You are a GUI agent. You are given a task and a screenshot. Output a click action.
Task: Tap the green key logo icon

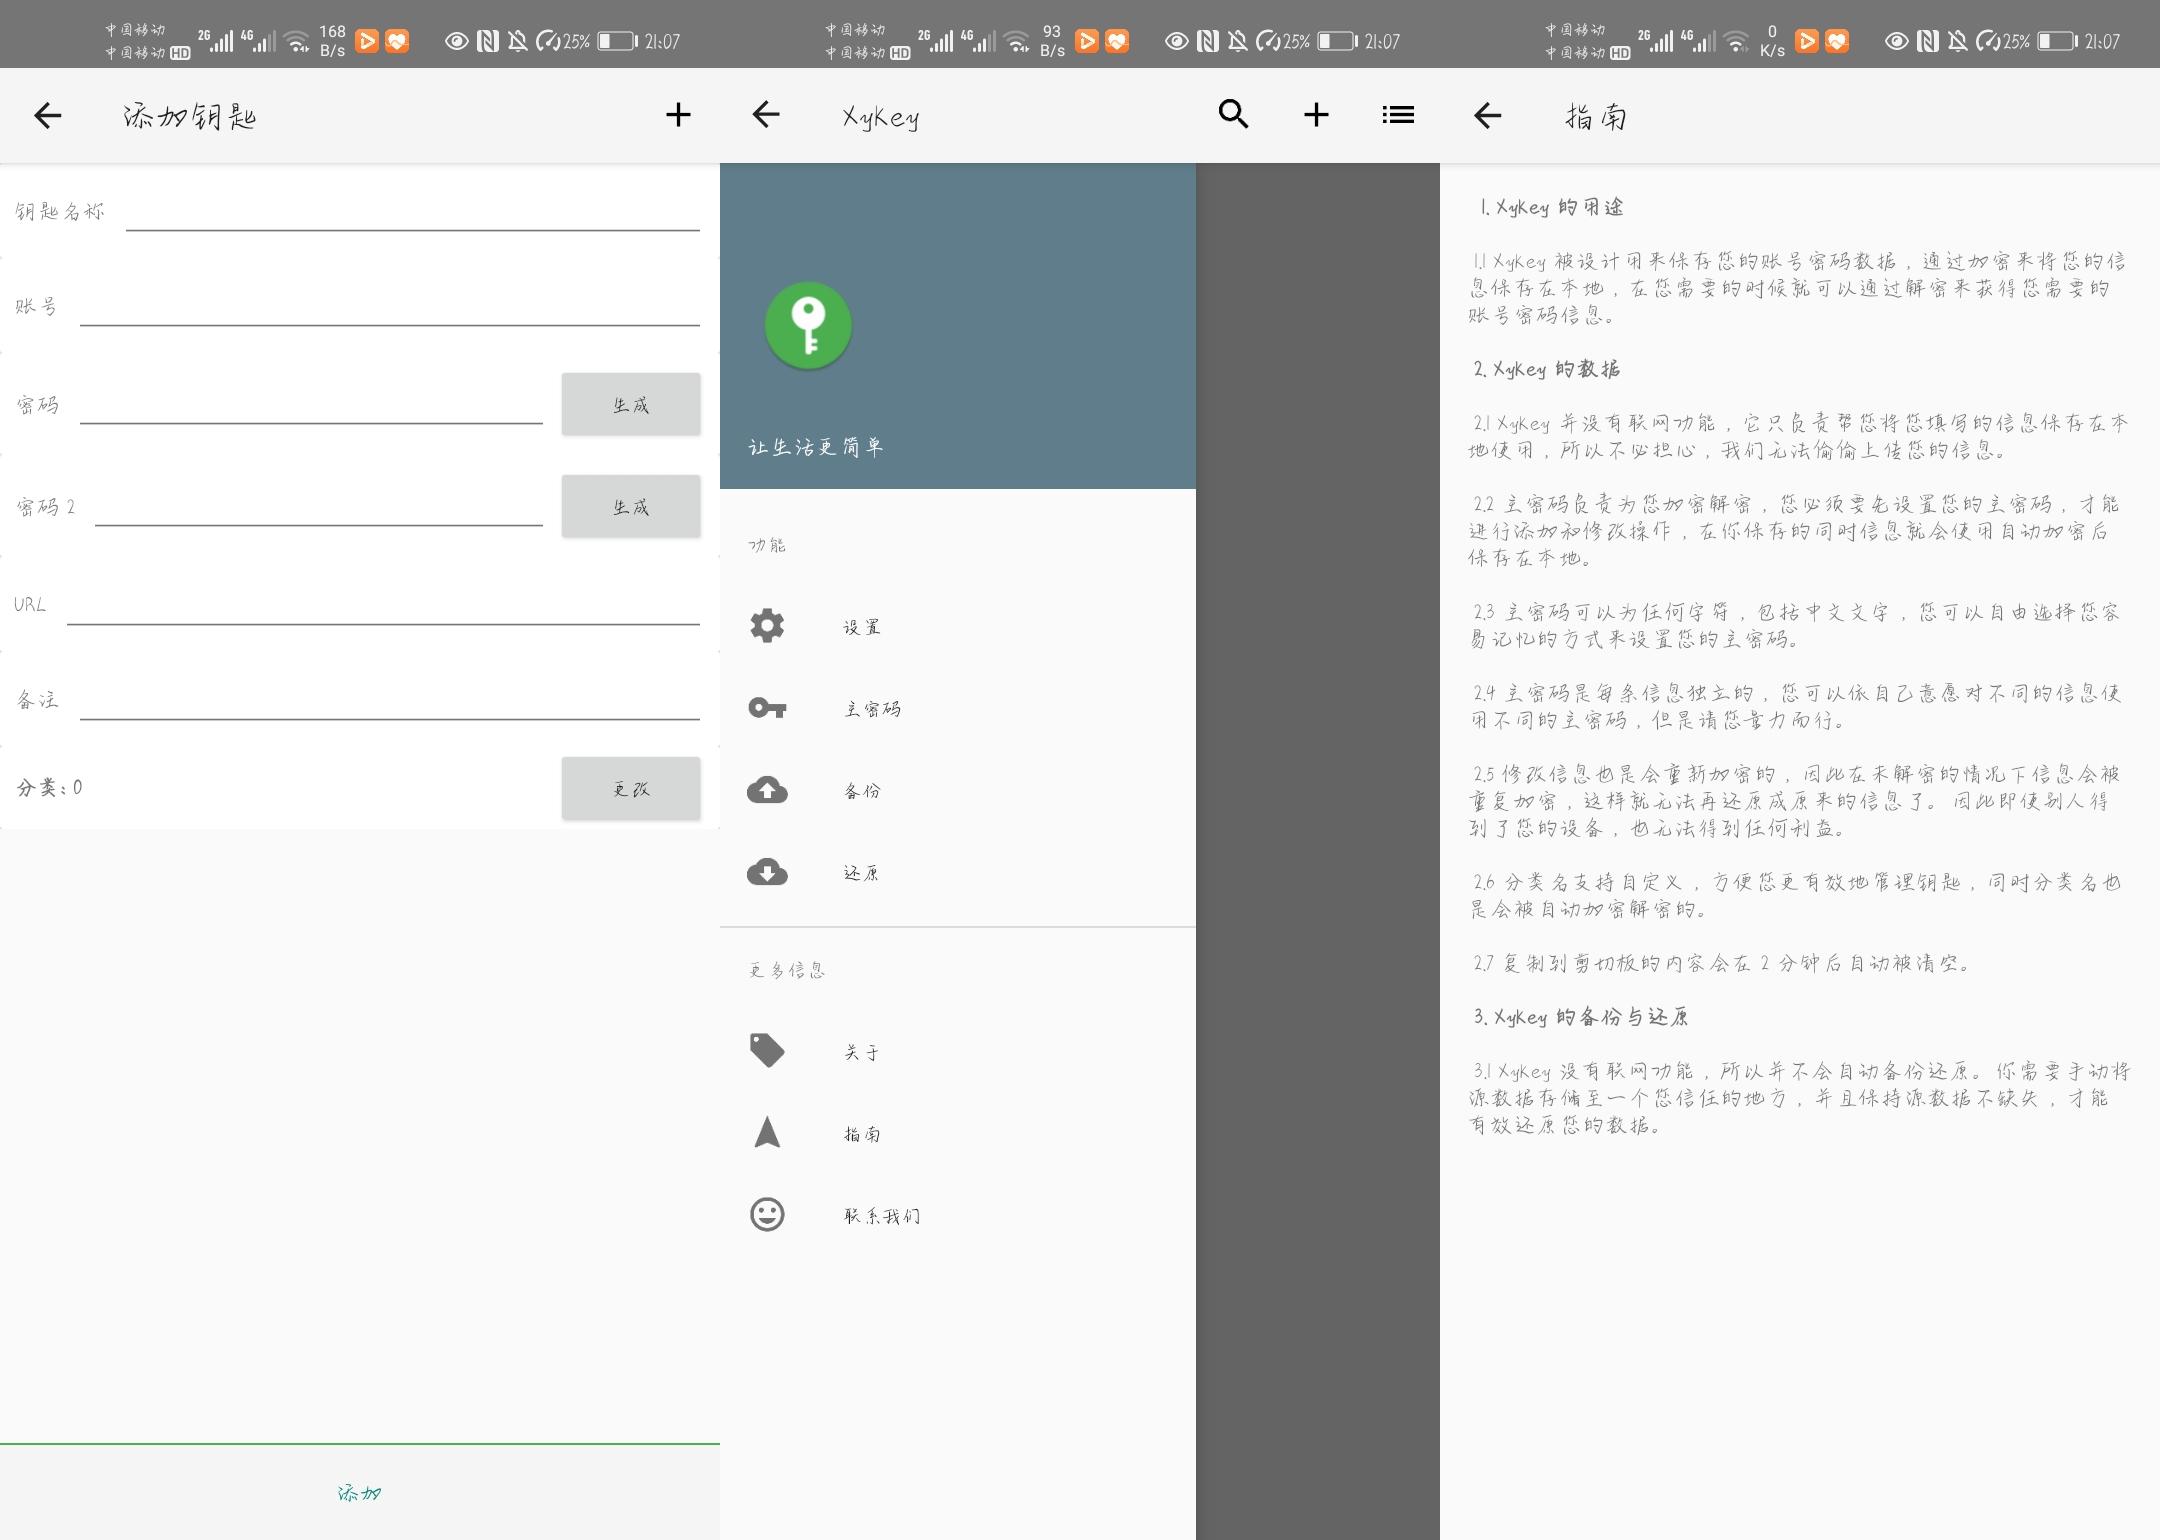[808, 325]
